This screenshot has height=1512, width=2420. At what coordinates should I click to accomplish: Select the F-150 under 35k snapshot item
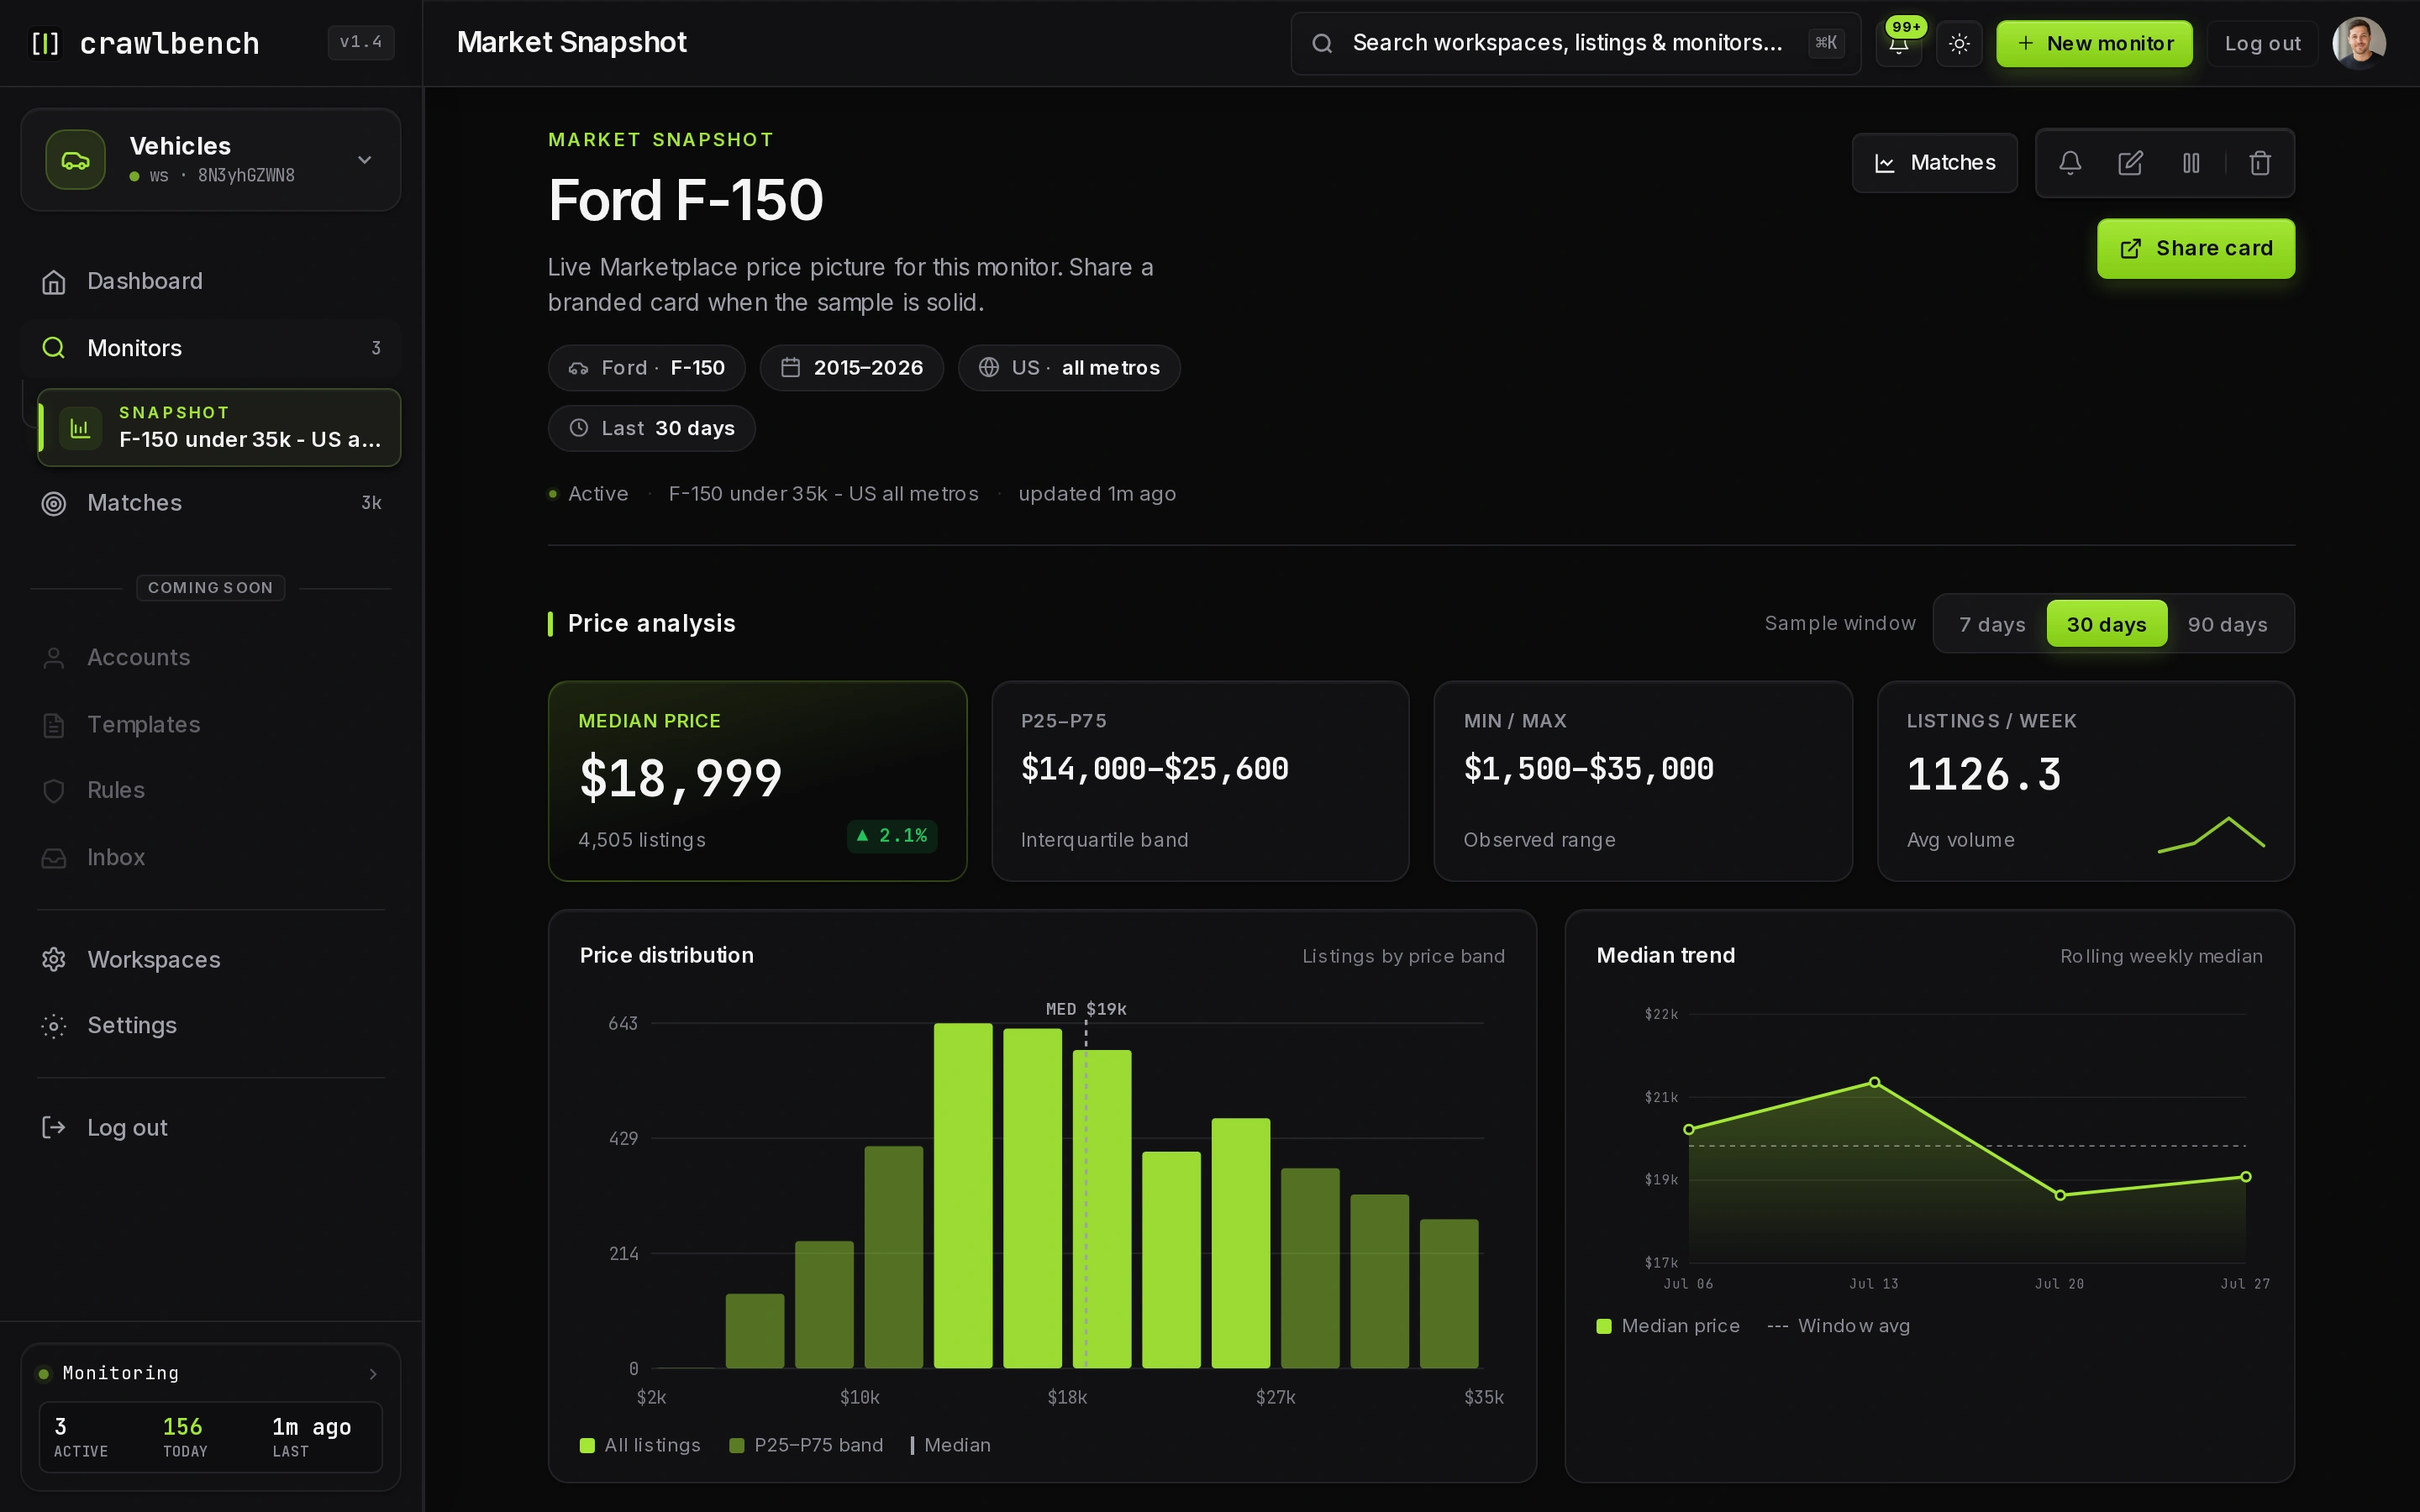point(219,427)
